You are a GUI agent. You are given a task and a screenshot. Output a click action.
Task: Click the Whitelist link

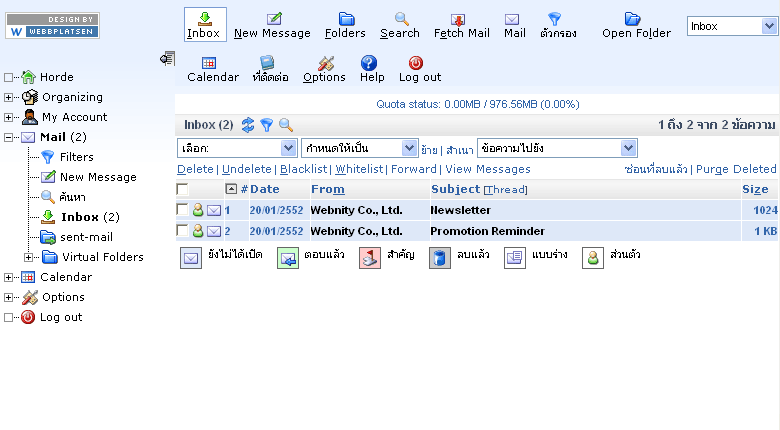pos(359,169)
